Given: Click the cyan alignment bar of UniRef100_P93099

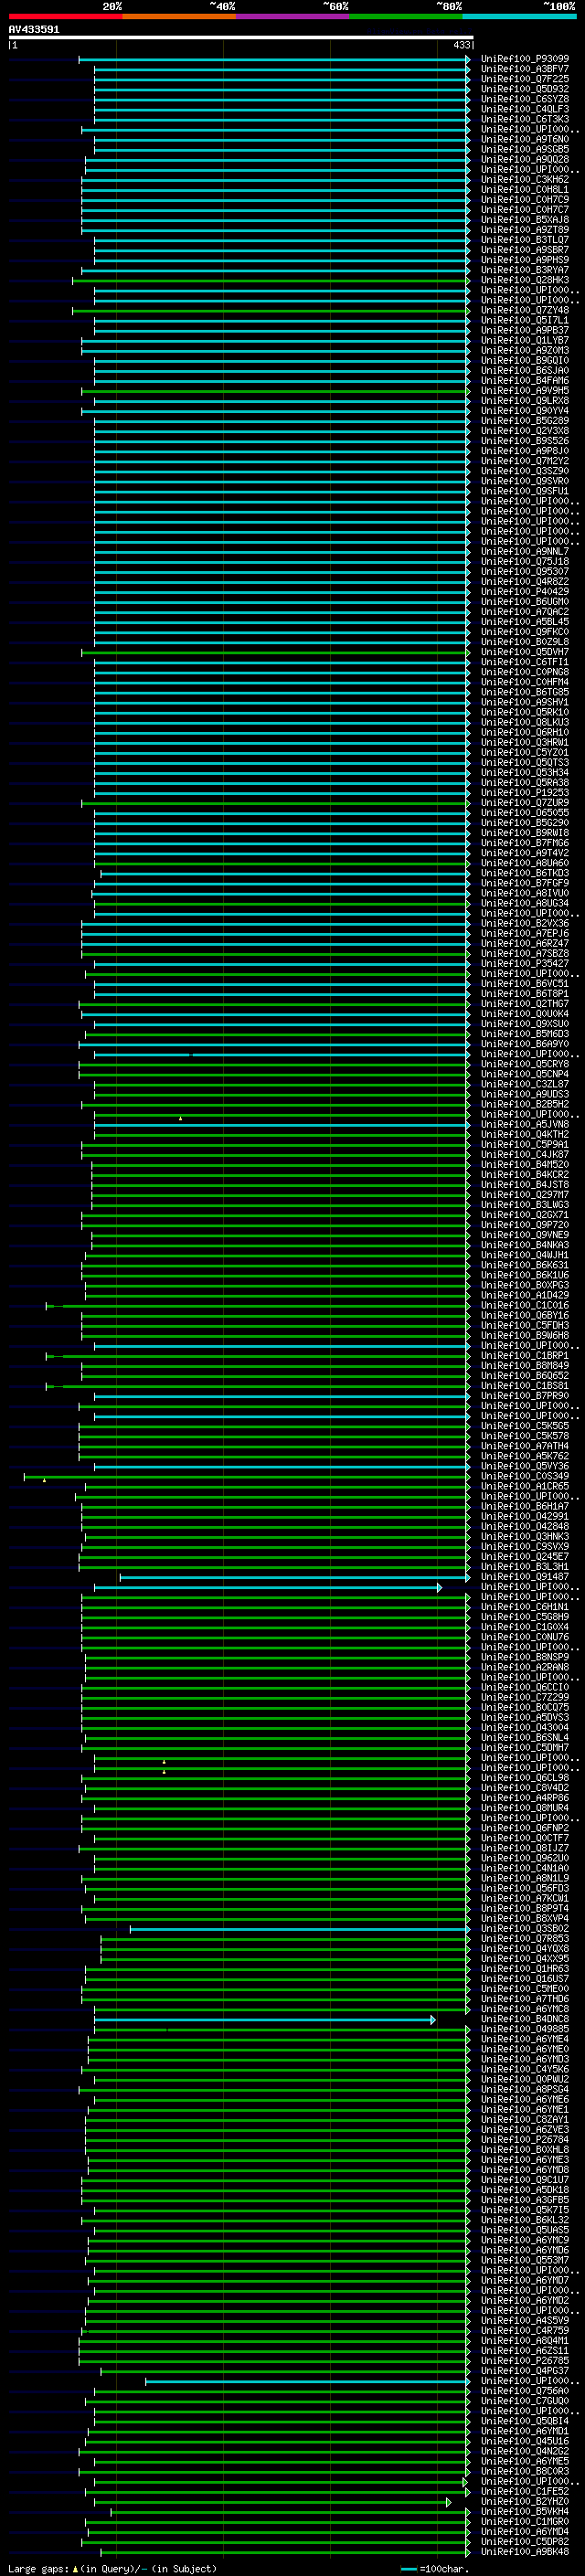Looking at the screenshot, I should click(274, 59).
